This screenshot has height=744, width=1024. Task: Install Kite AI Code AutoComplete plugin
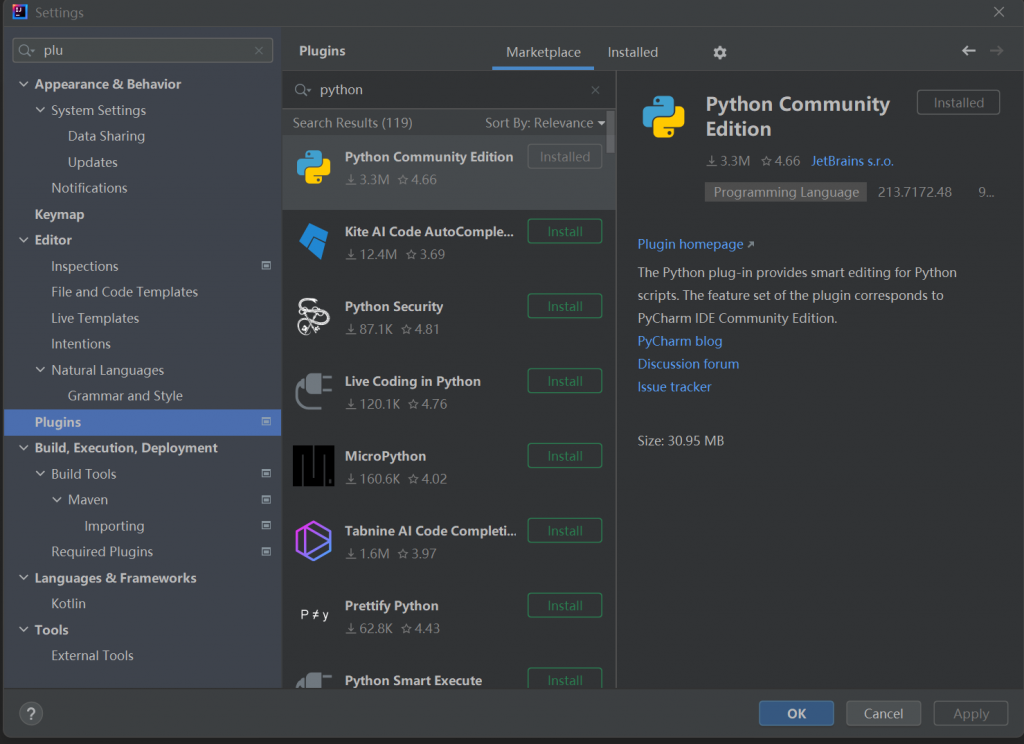[x=564, y=231]
